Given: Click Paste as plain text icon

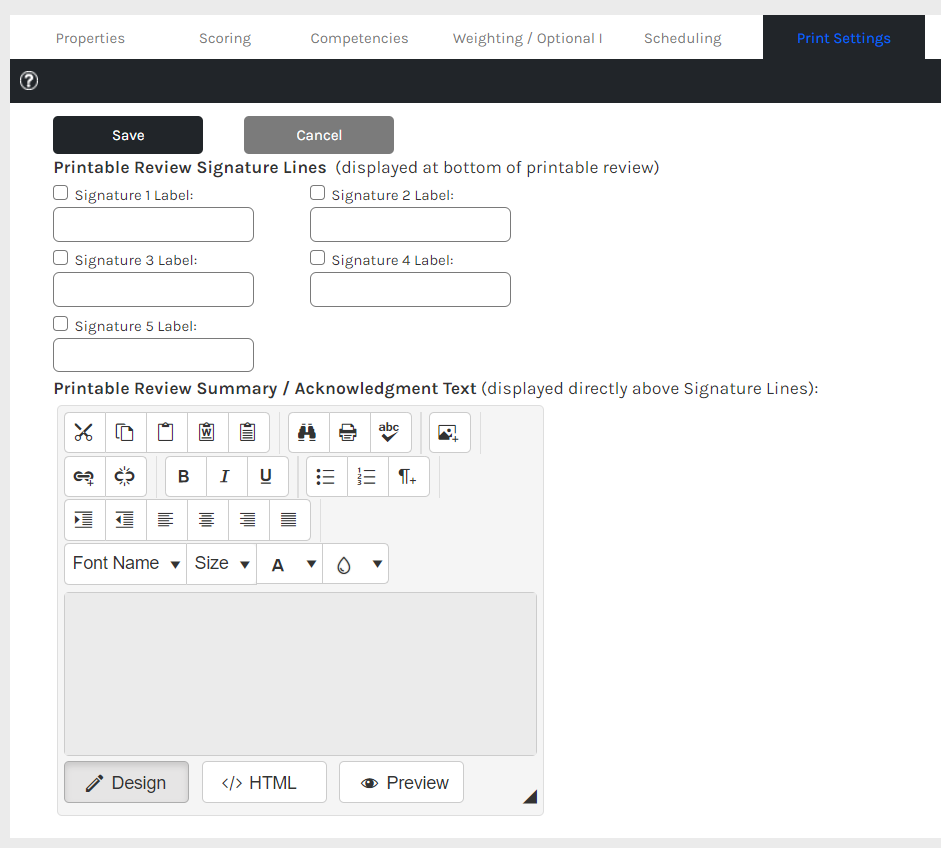Looking at the screenshot, I should click(x=248, y=432).
